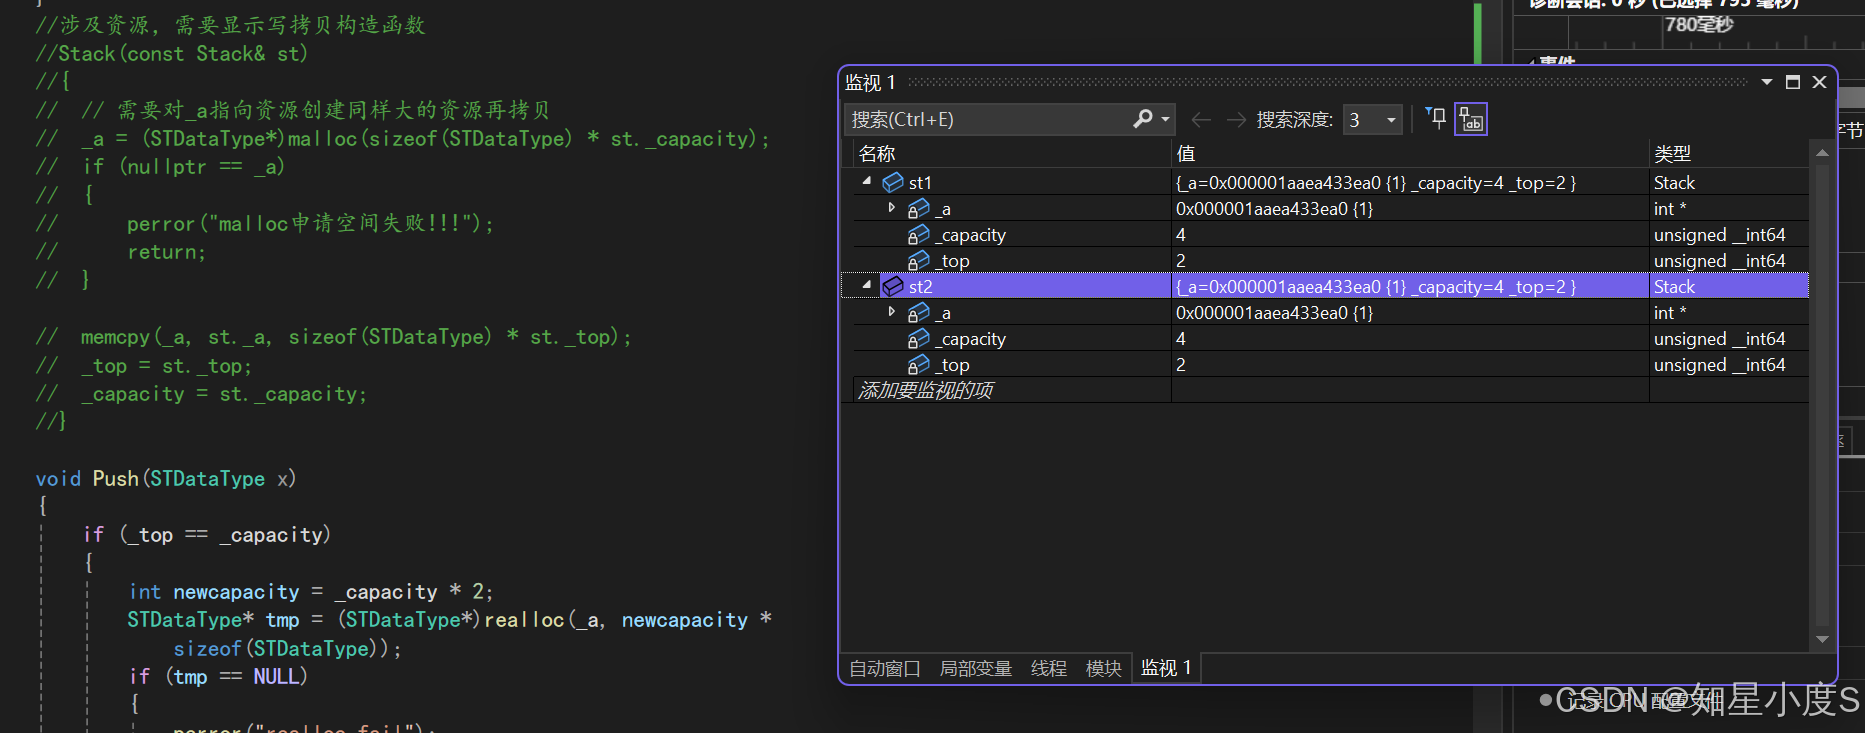
Task: Click the next search result arrow
Action: coord(1236,120)
